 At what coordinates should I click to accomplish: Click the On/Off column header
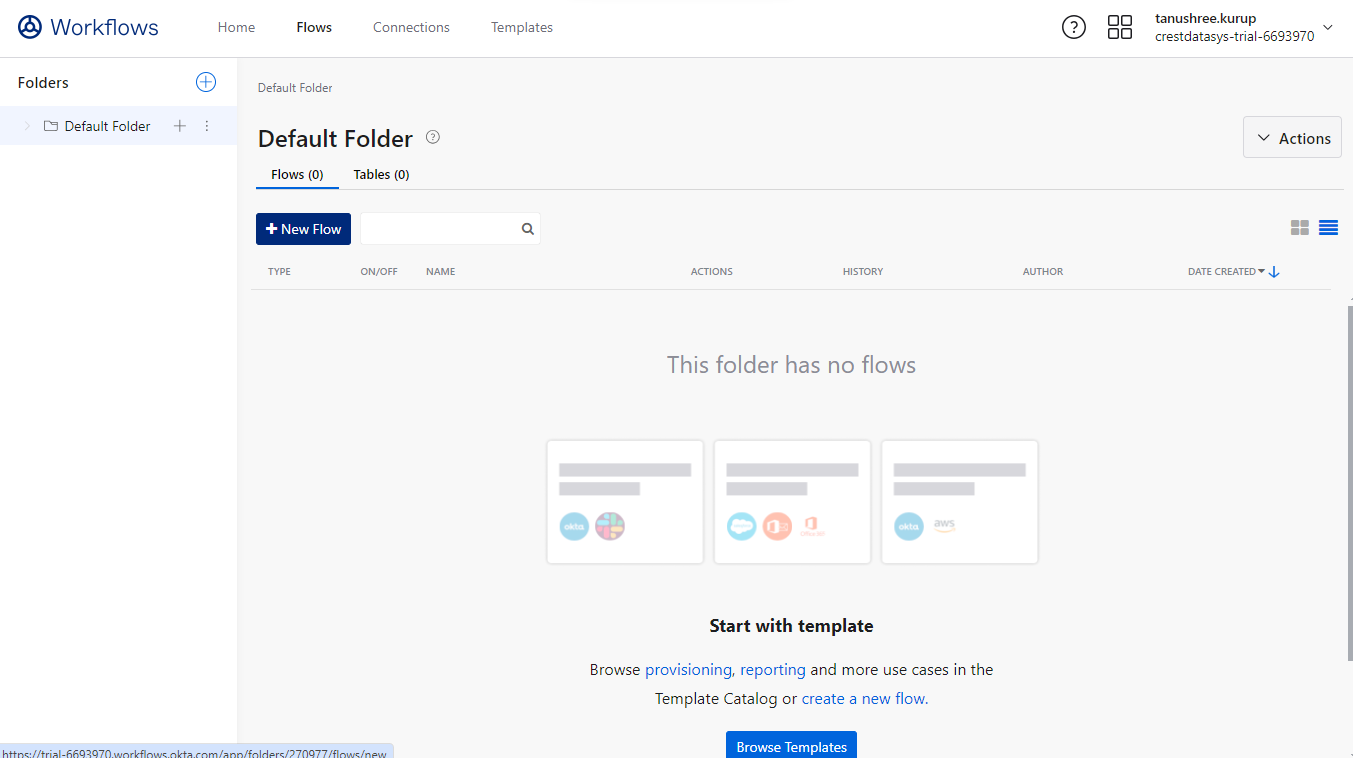tap(379, 272)
